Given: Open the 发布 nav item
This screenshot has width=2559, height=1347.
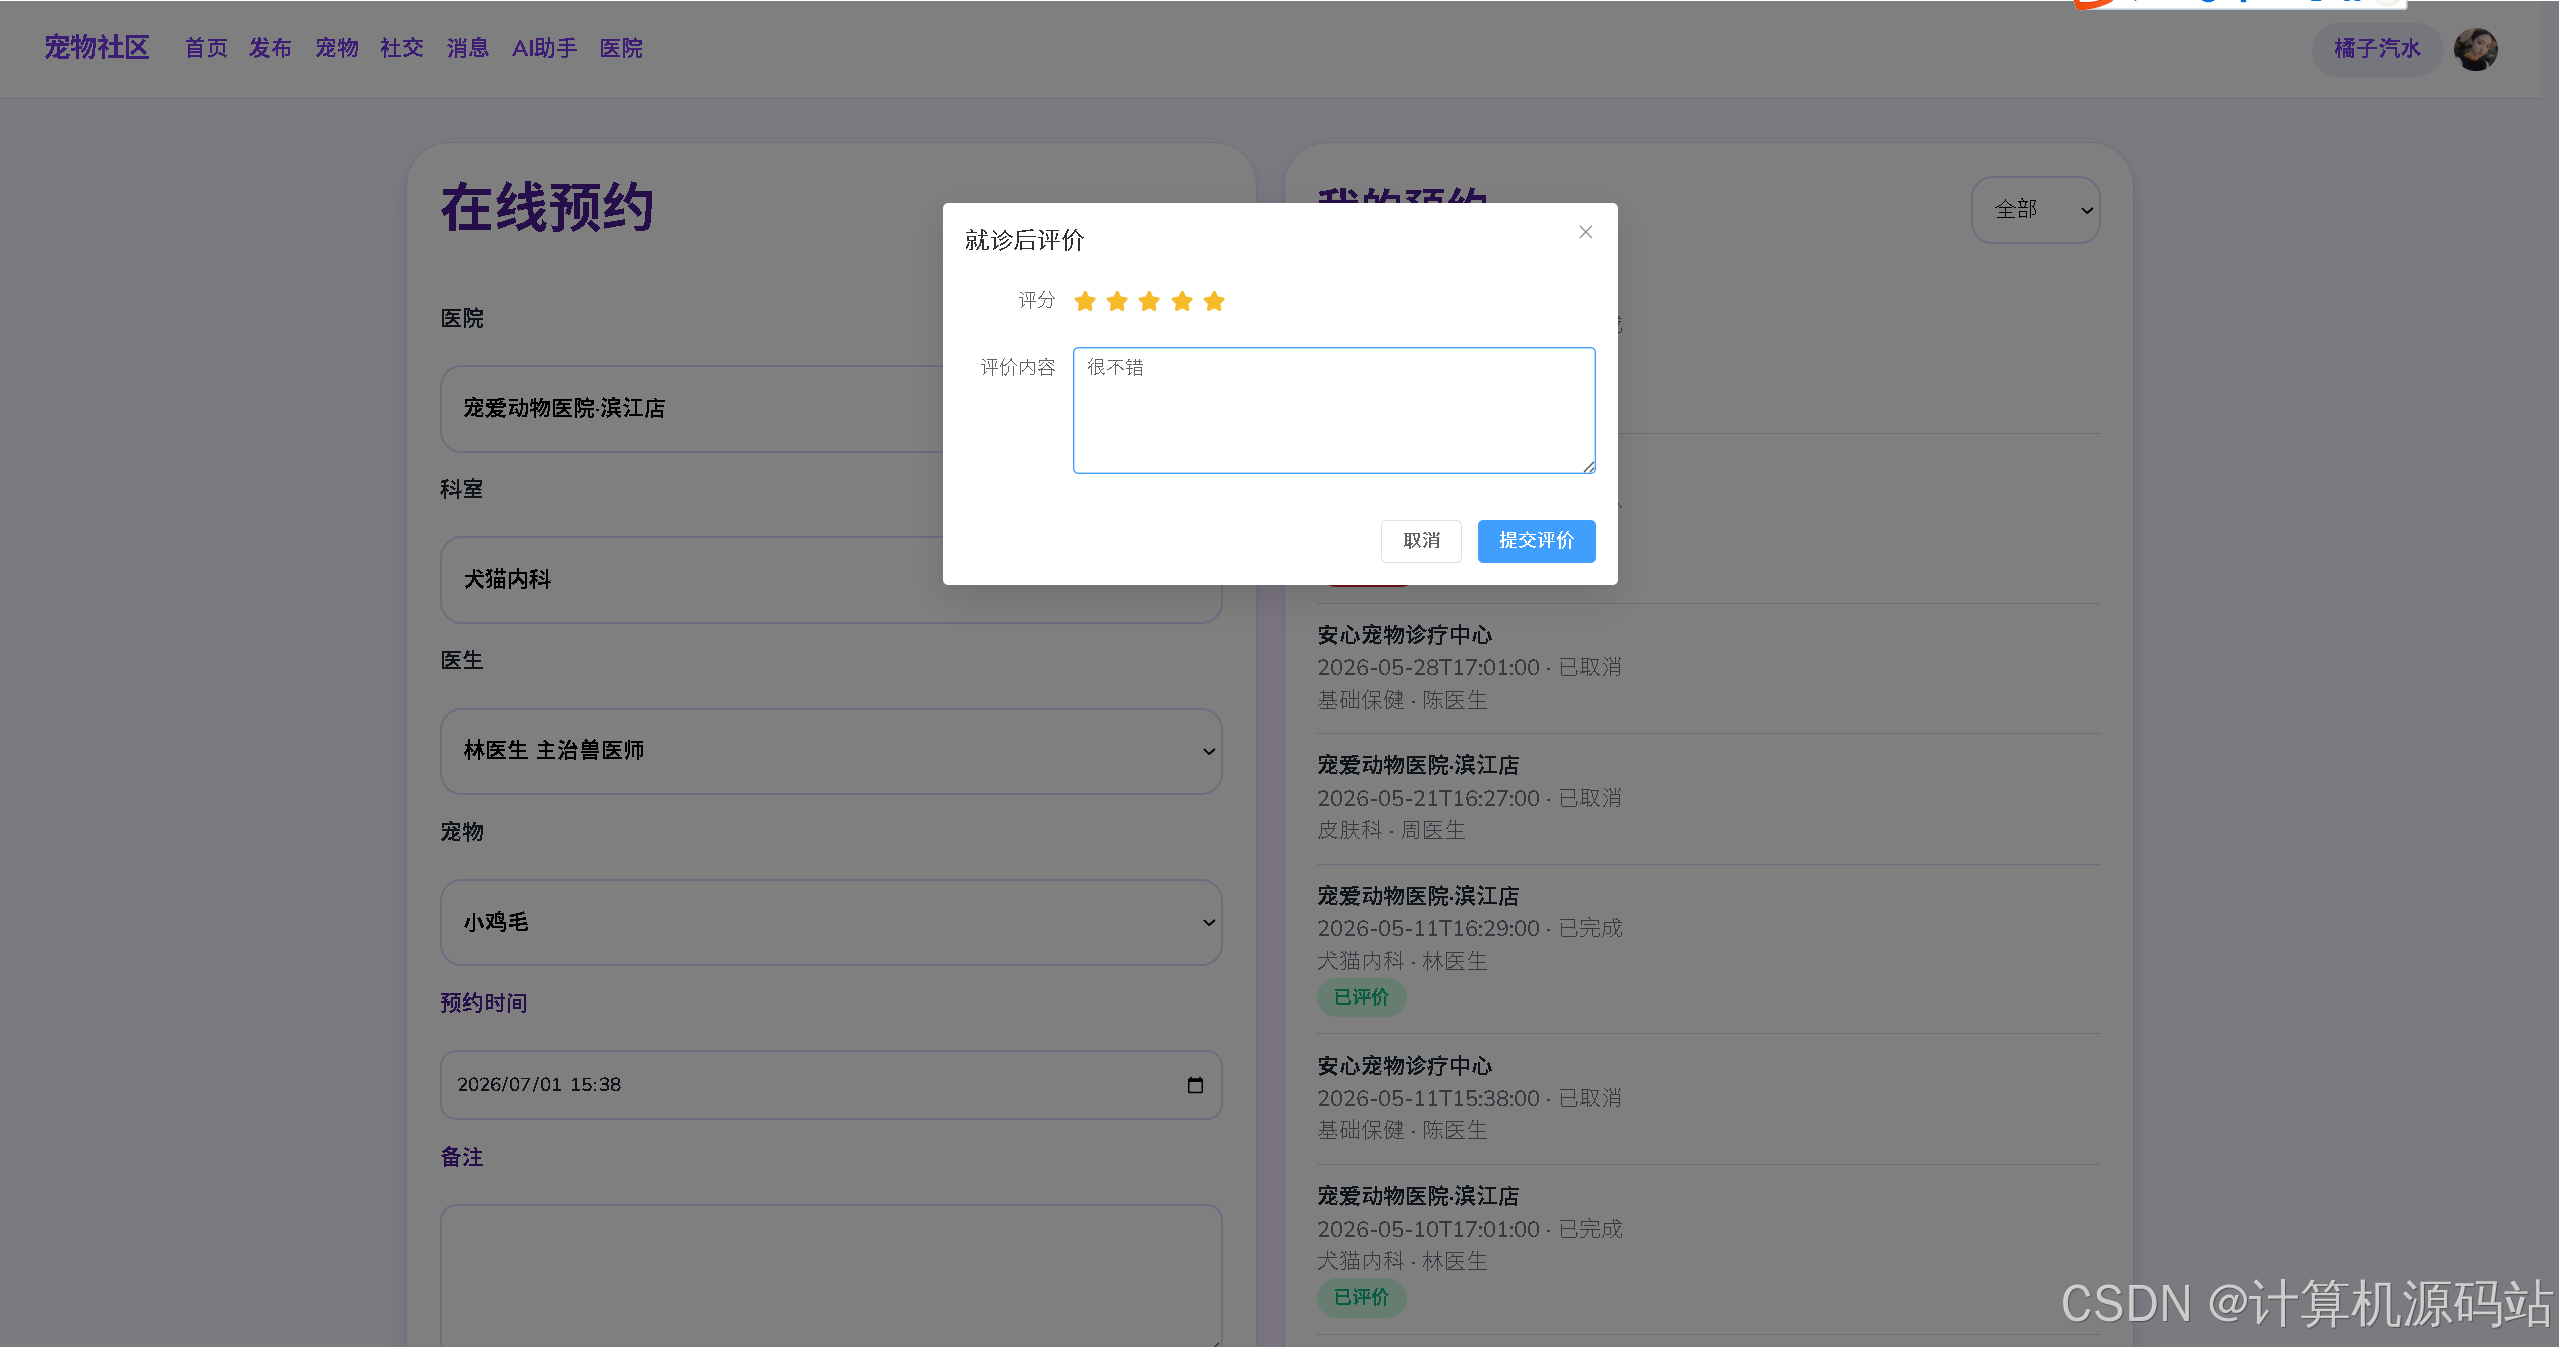Looking at the screenshot, I should click(270, 48).
